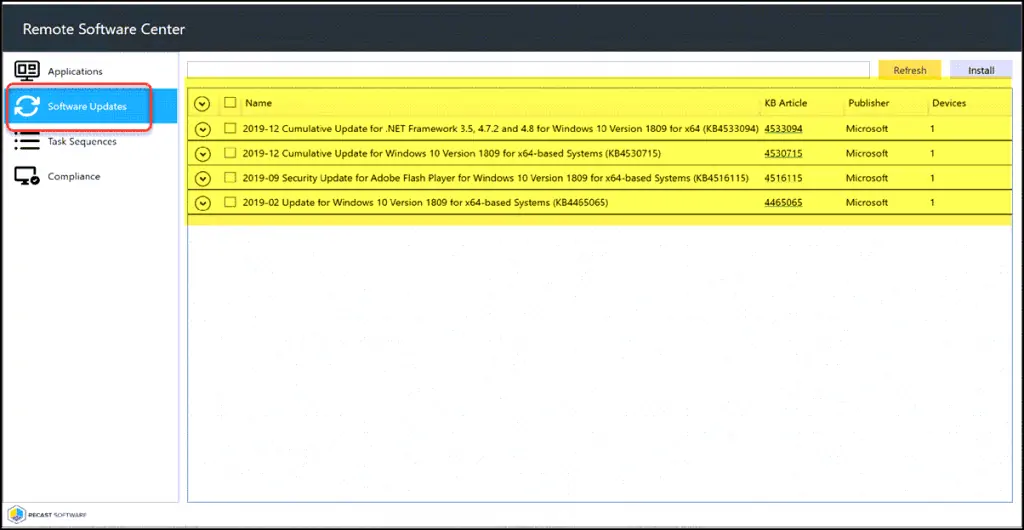1024x530 pixels.
Task: Tick the select-all checkbox beside Name header
Action: 230,102
